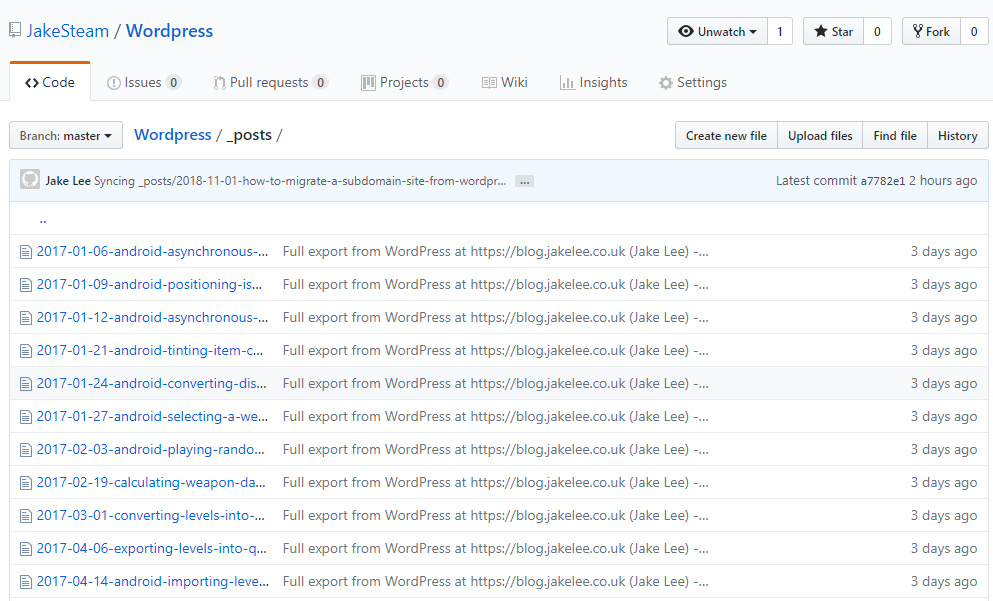Open the file 2017-01-09-android-positioning-is
Viewport: 993px width, 601px height.
click(x=149, y=284)
